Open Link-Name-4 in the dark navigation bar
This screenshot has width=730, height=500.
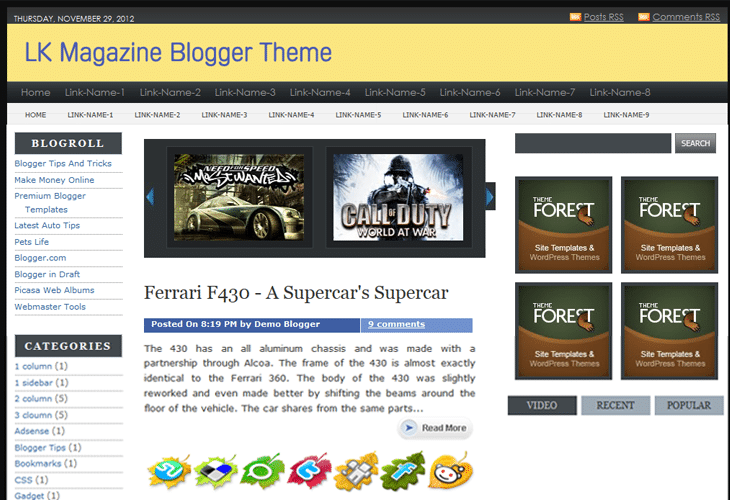(320, 92)
